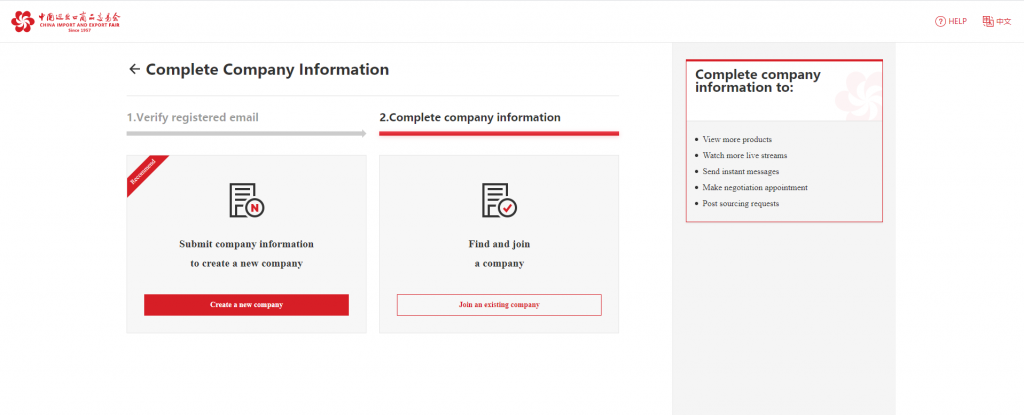Image resolution: width=1024 pixels, height=415 pixels.
Task: Click the new company document icon
Action: pos(246,200)
